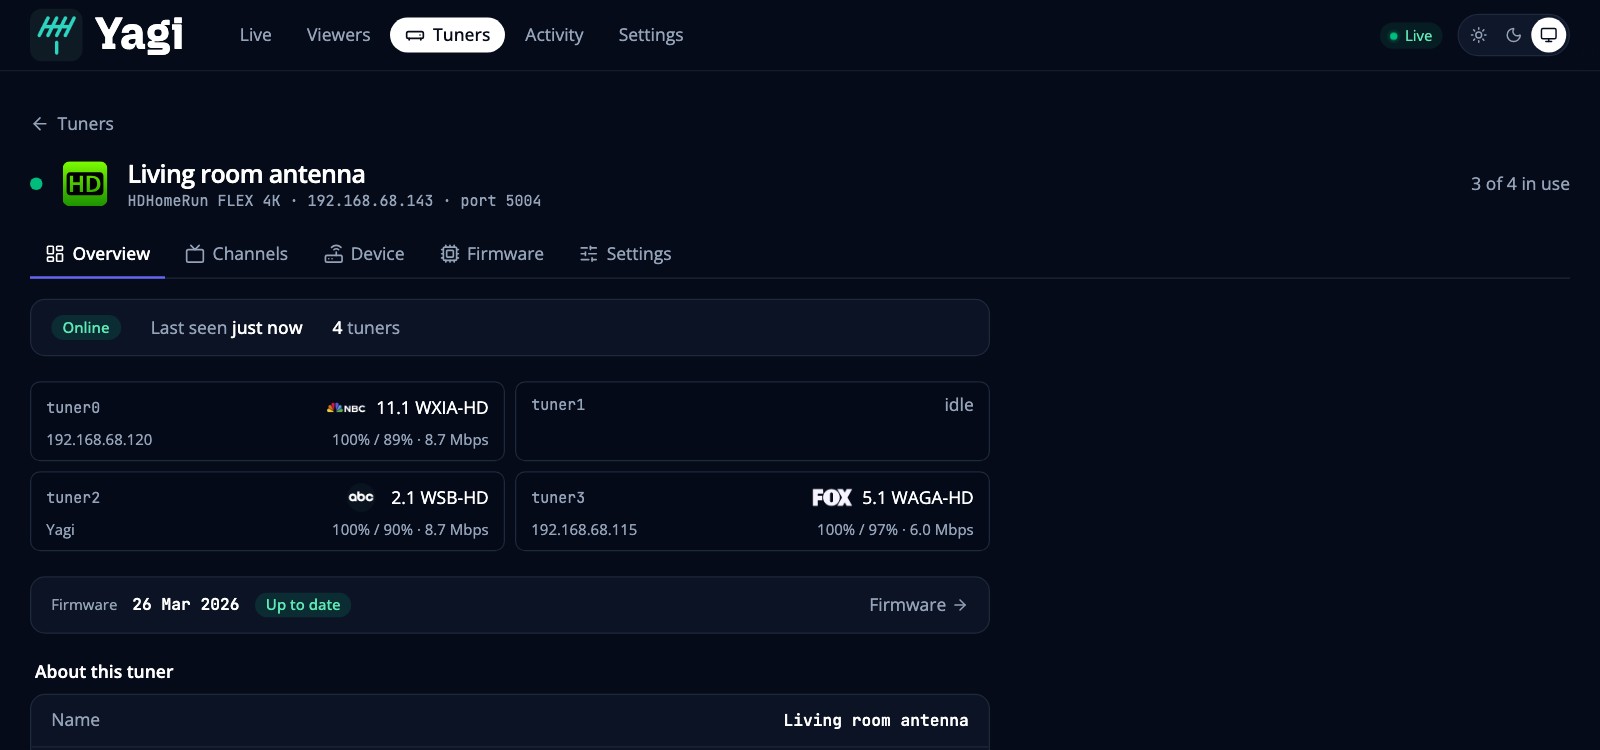Image resolution: width=1600 pixels, height=750 pixels.
Task: Click the Online status badge
Action: coord(86,328)
